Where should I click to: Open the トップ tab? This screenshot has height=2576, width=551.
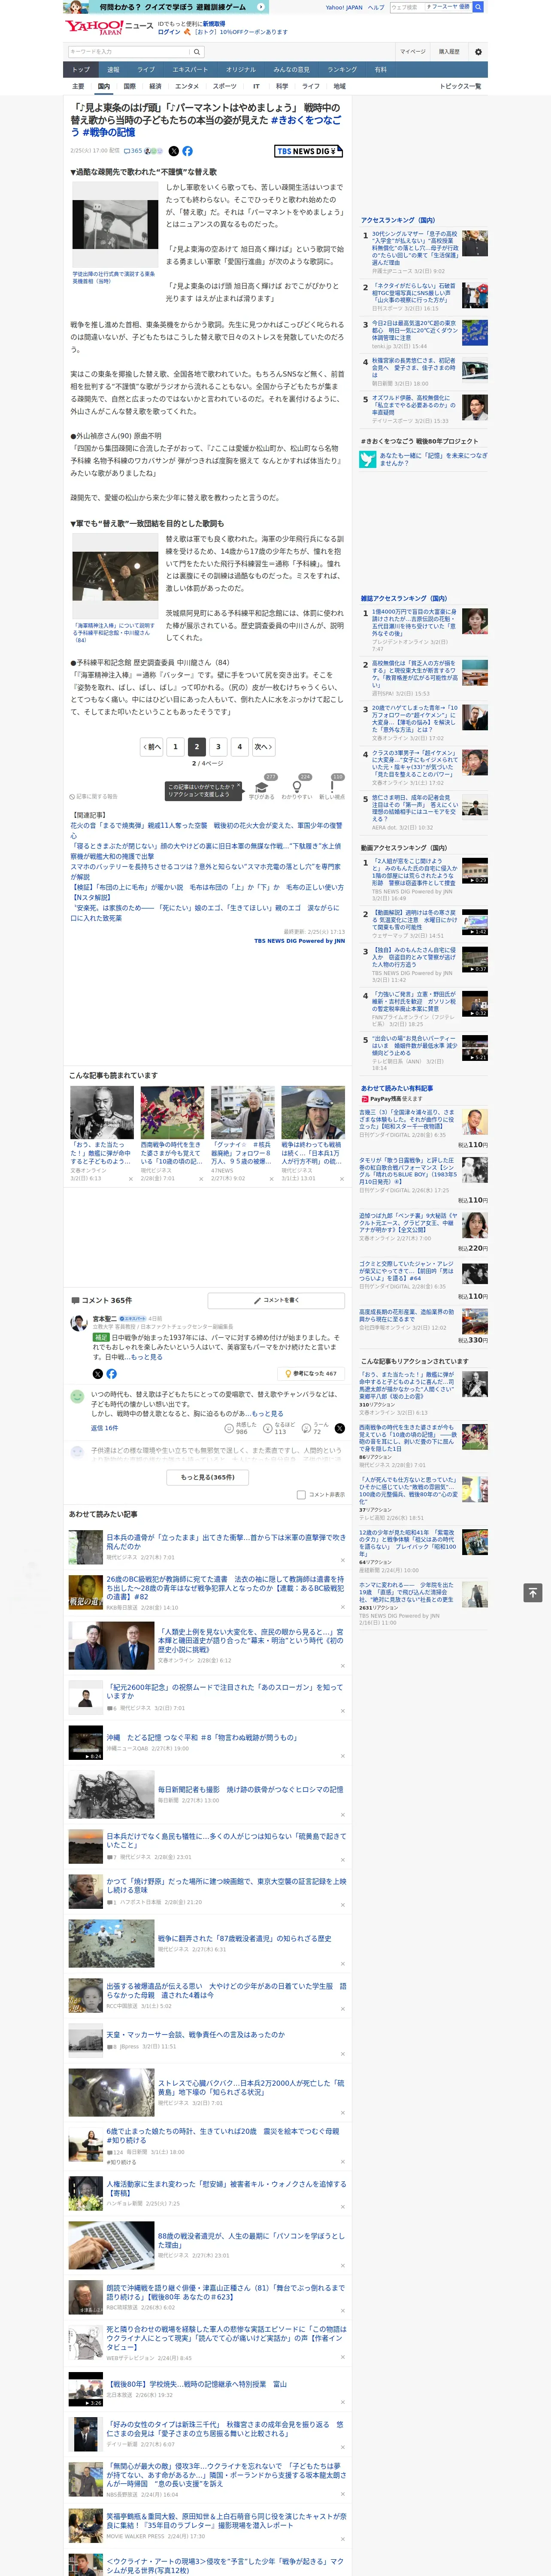pos(81,70)
